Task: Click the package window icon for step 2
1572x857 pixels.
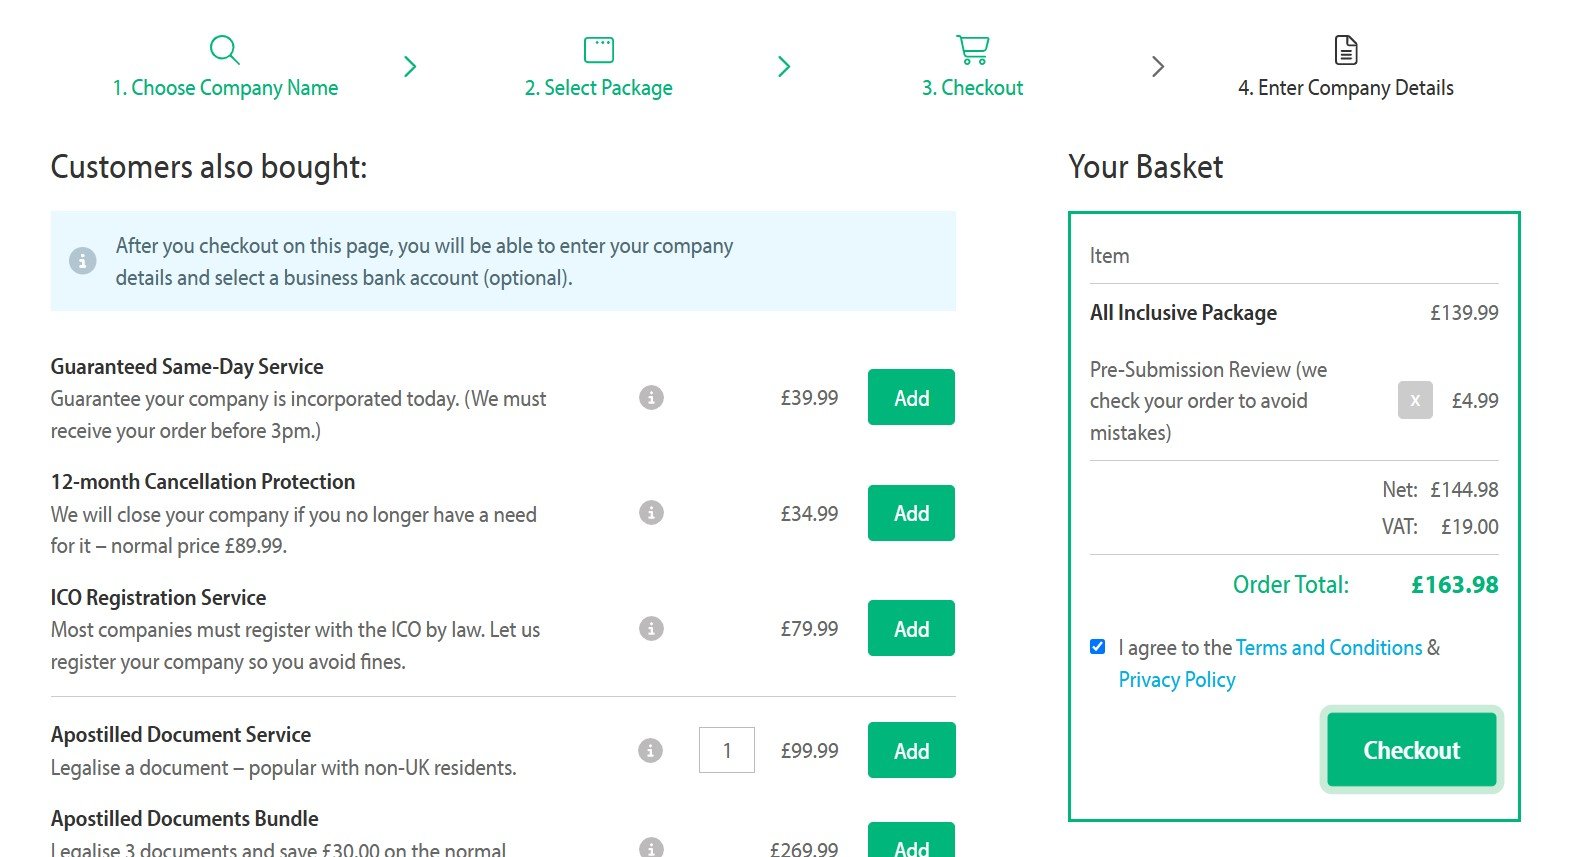Action: pos(599,50)
